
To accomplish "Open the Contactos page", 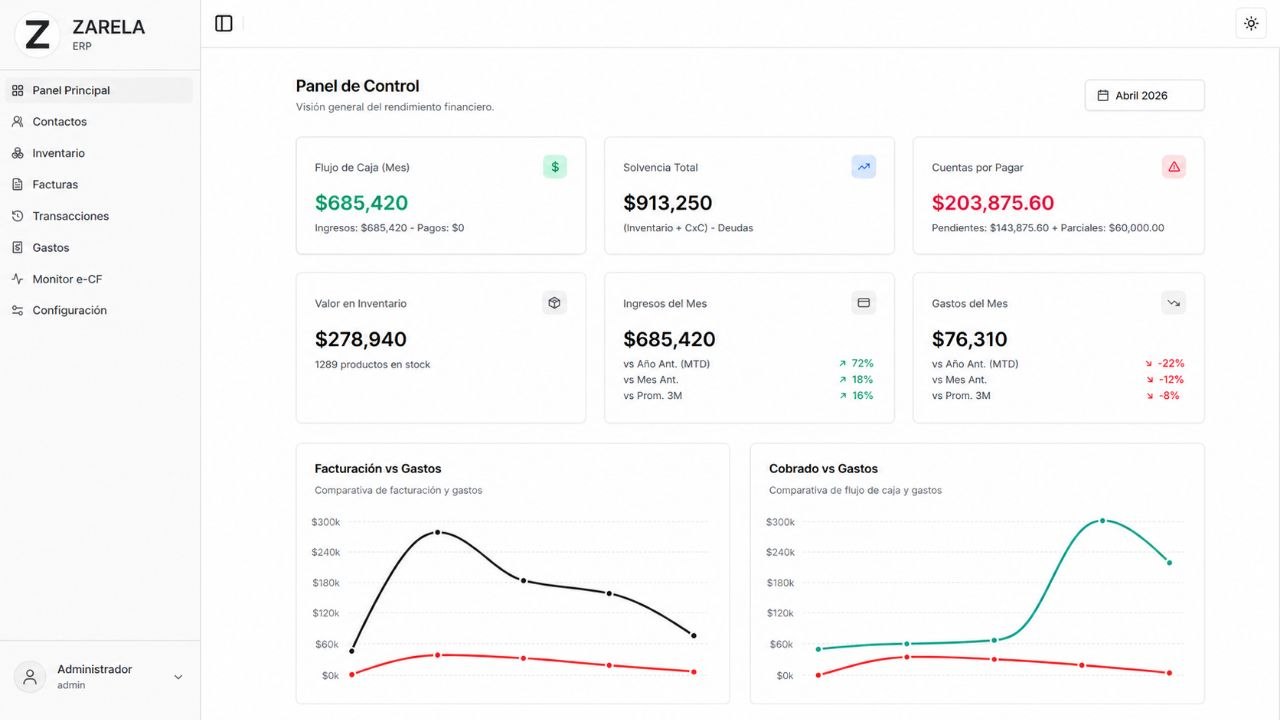I will click(59, 122).
